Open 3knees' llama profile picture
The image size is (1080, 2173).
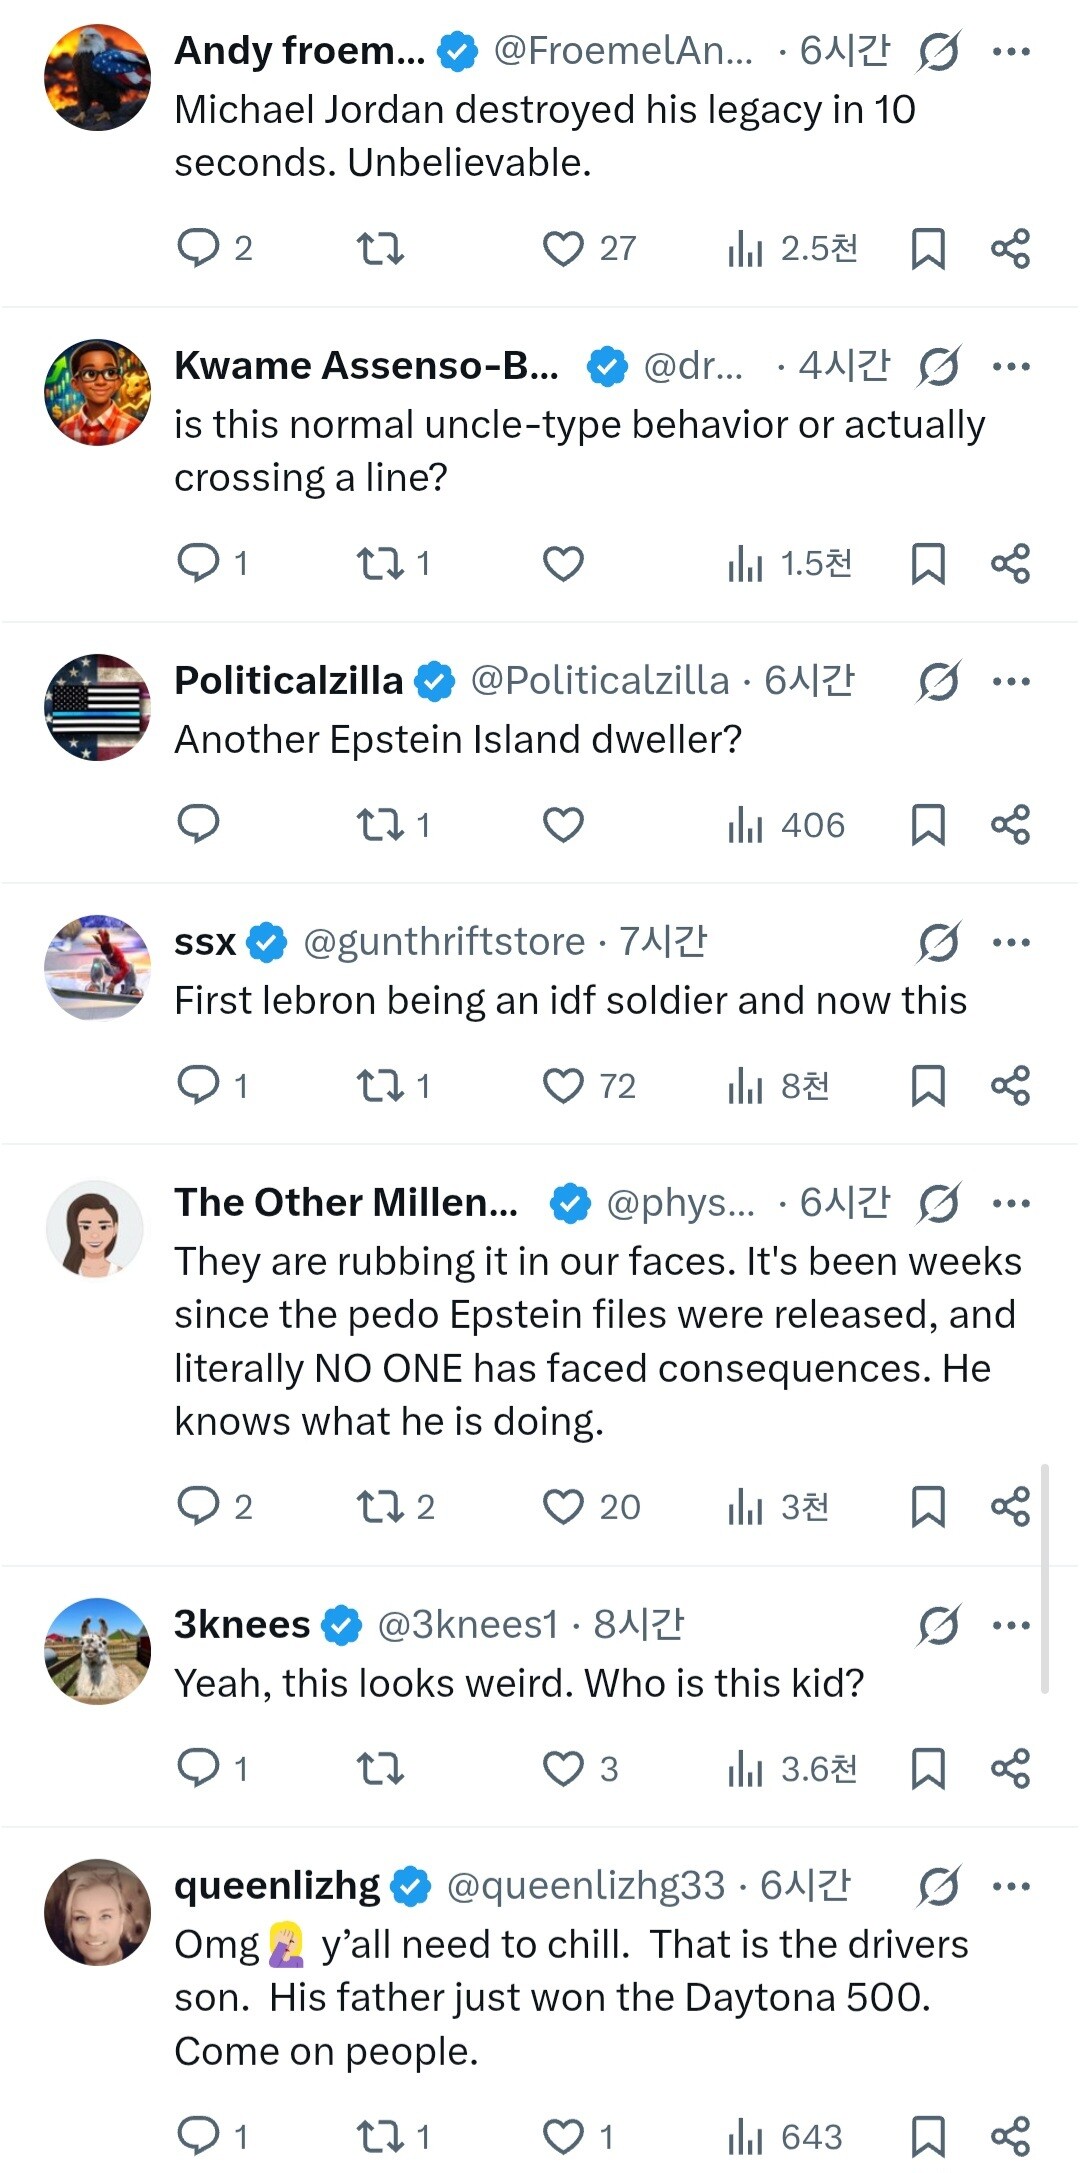[x=98, y=1651]
